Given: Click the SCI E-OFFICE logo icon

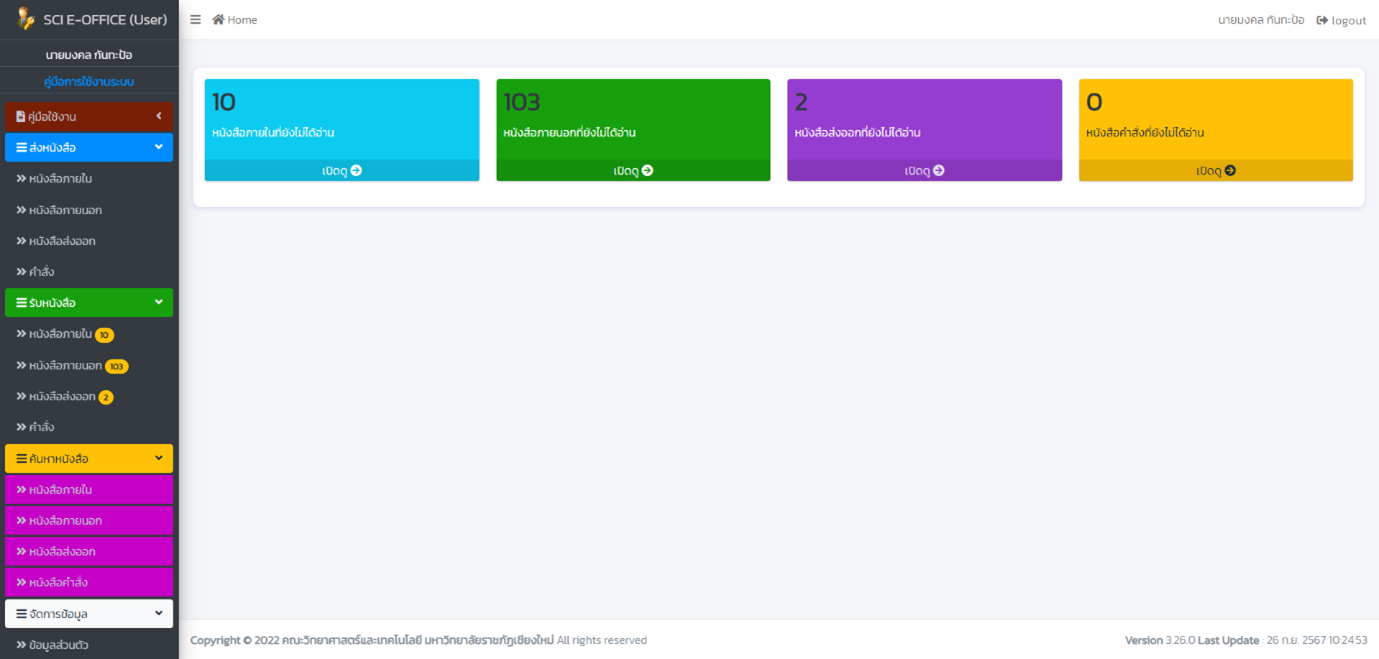Looking at the screenshot, I should 26,19.
